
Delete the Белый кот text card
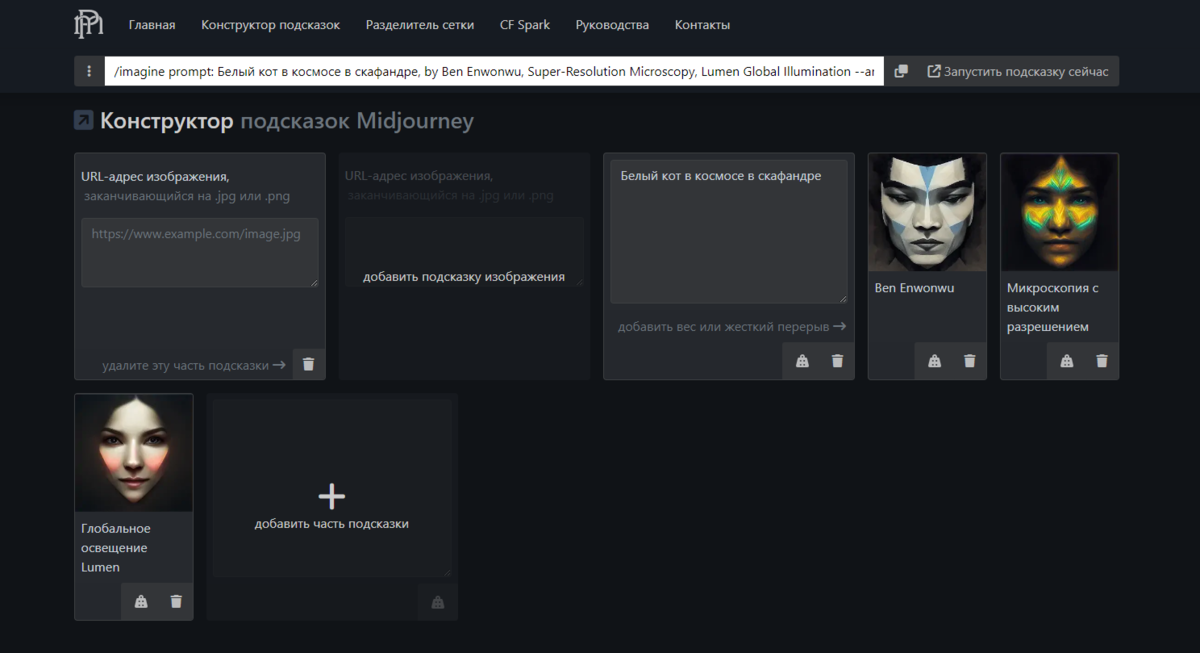(x=837, y=361)
